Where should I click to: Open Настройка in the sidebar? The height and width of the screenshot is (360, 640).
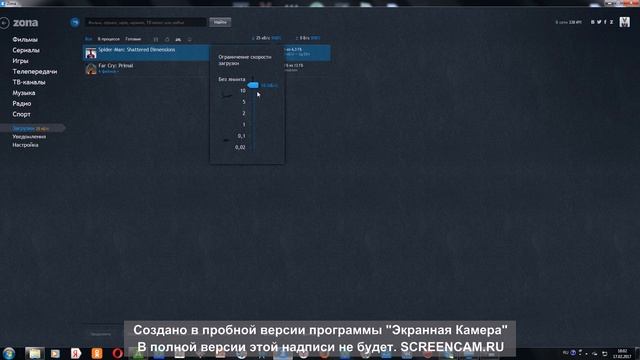[x=25, y=145]
